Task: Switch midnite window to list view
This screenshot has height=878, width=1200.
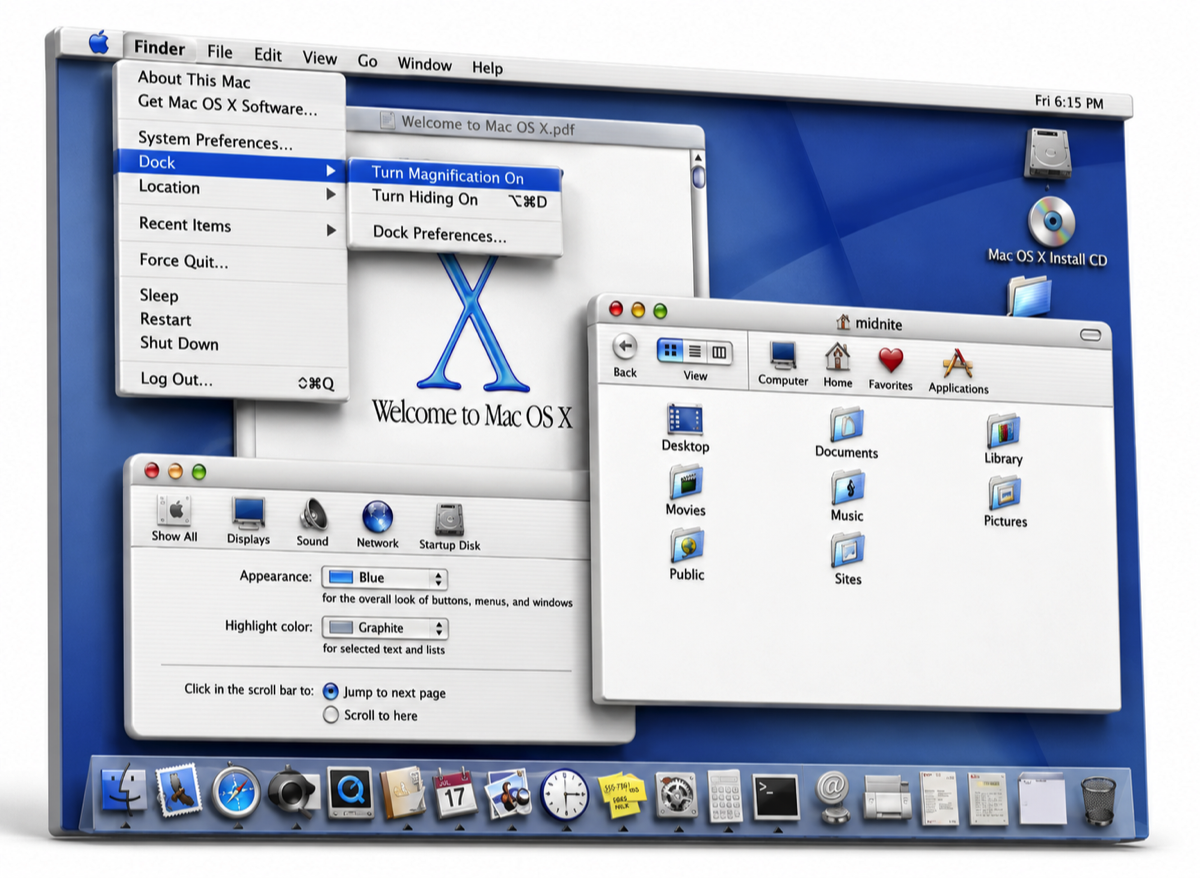Action: (694, 351)
